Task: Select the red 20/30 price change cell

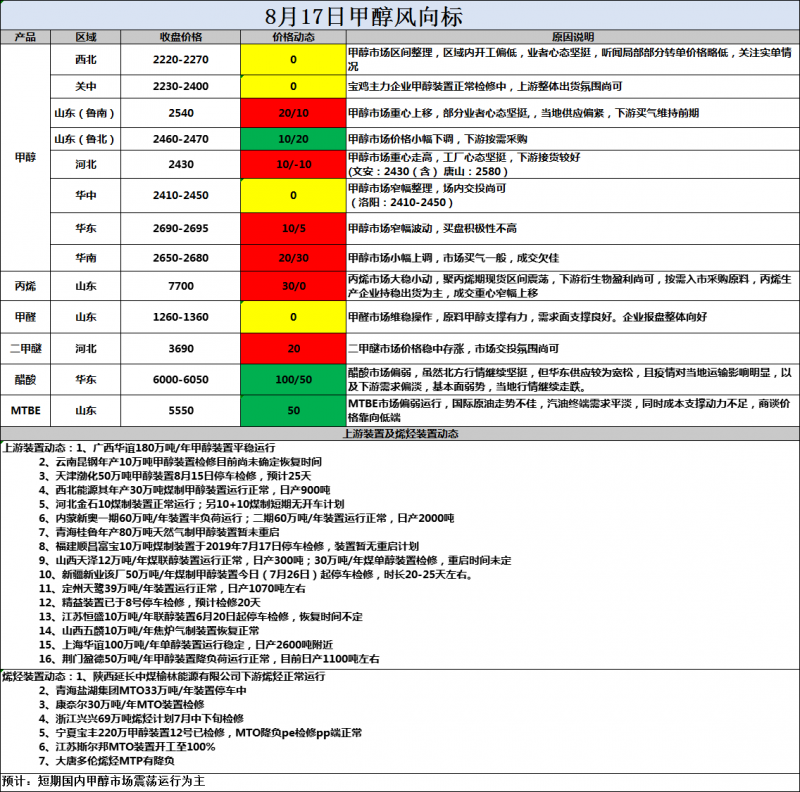Action: click(293, 258)
